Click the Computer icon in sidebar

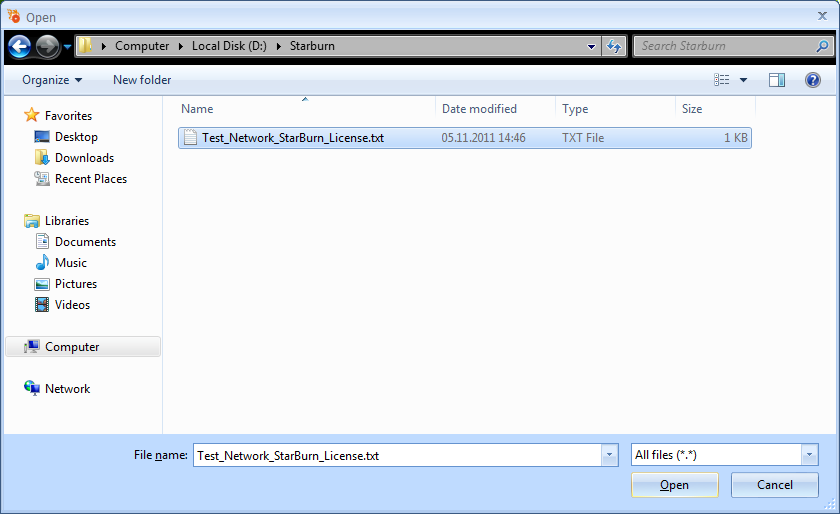coord(32,346)
